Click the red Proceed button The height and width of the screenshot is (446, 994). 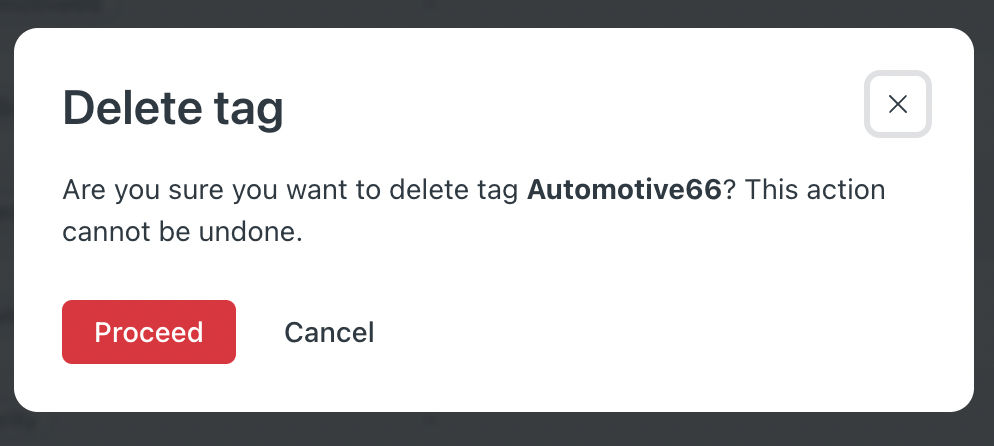tap(149, 332)
